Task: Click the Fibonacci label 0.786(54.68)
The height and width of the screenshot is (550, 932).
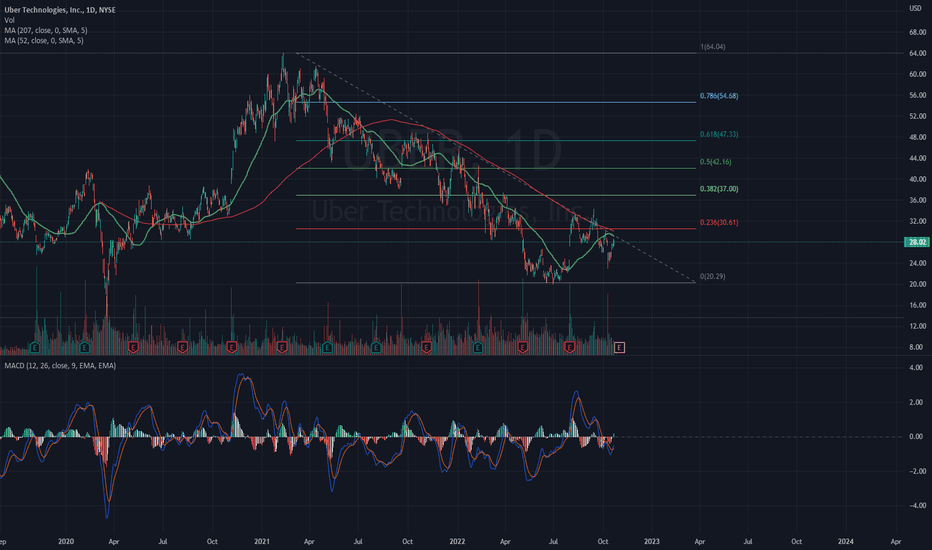Action: click(719, 96)
